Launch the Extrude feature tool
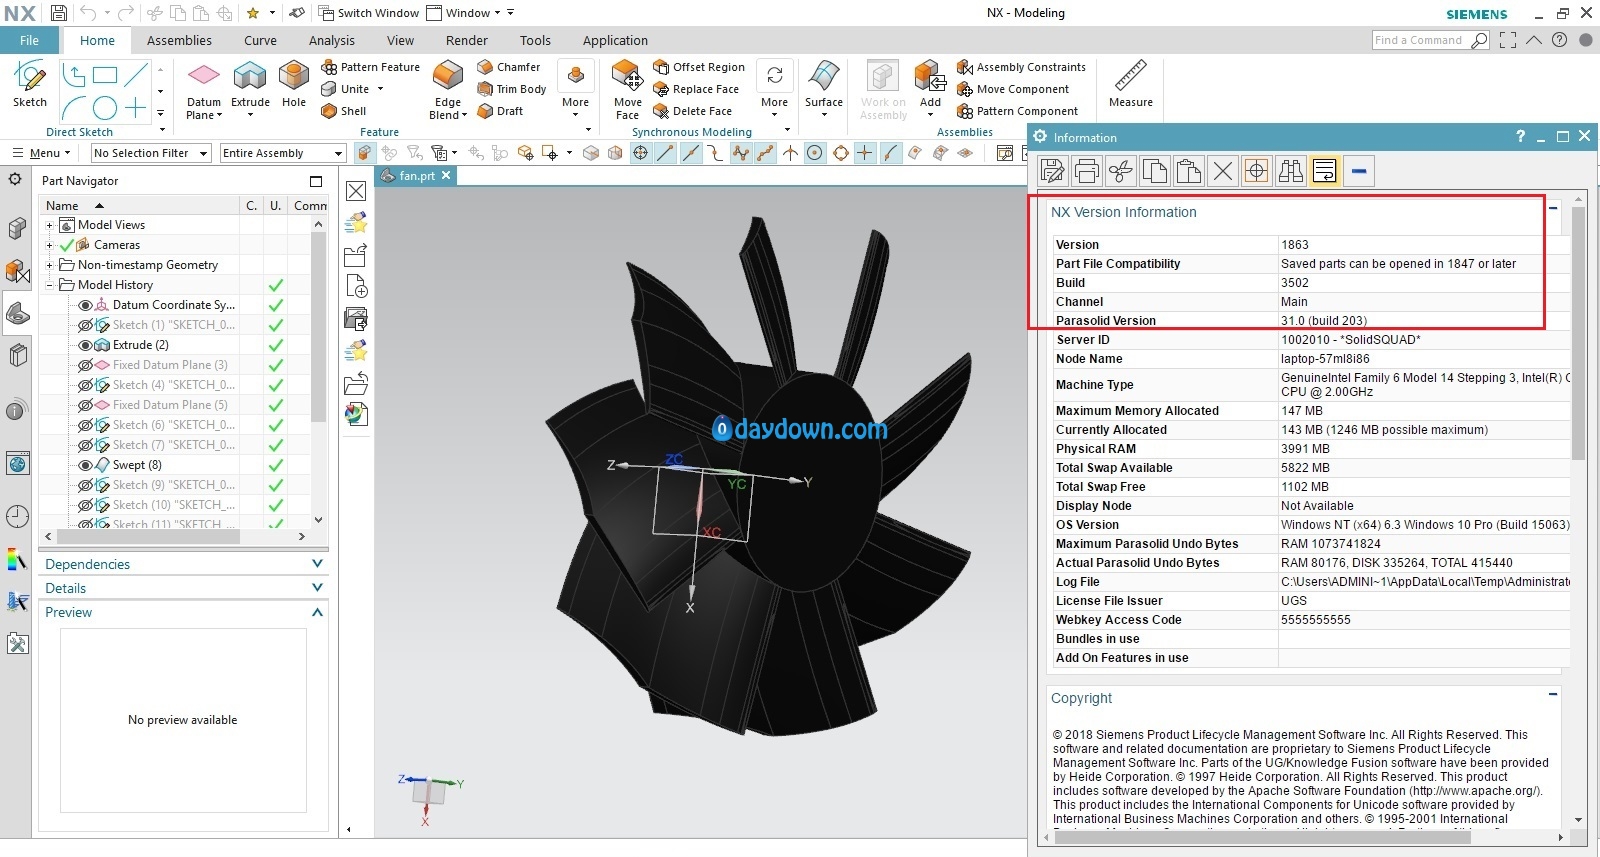1600x857 pixels. pyautogui.click(x=250, y=85)
